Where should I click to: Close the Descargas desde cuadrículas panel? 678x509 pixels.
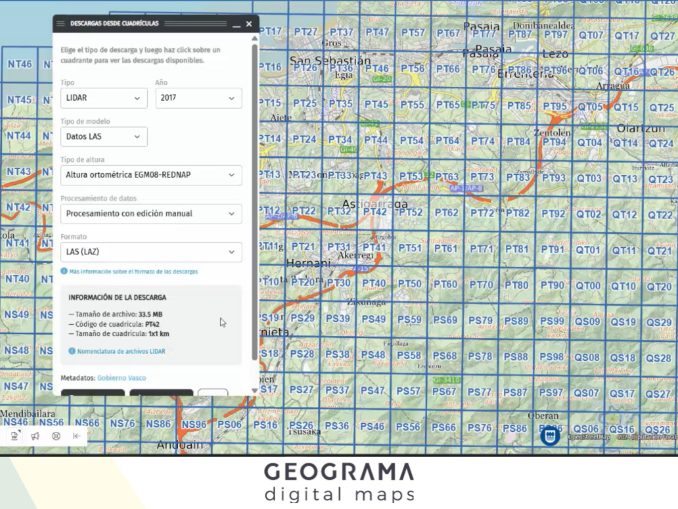(x=247, y=22)
